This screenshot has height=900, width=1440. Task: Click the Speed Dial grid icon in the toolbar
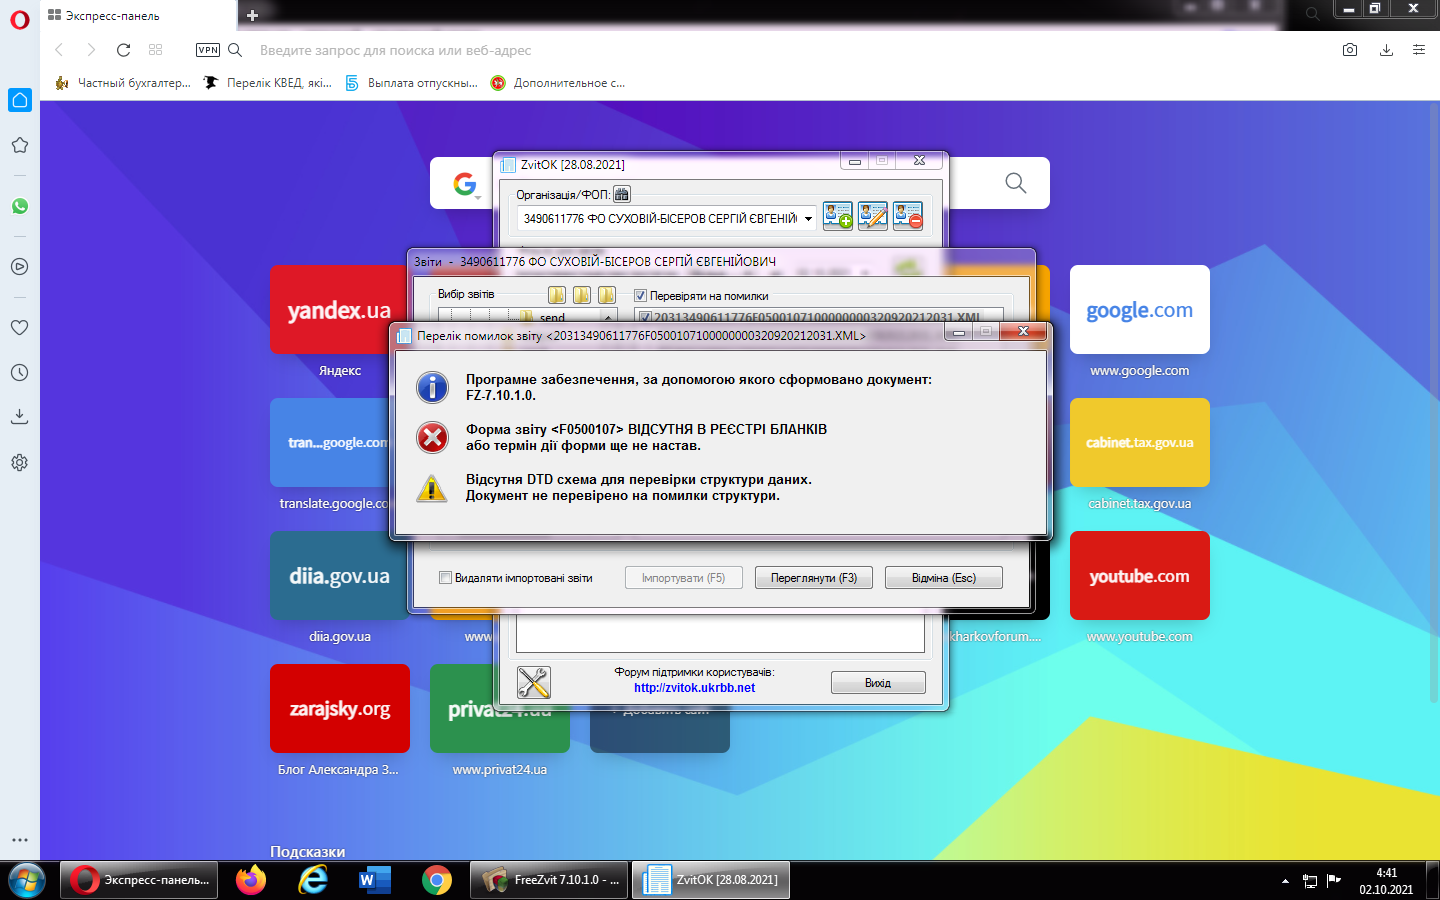[x=155, y=50]
